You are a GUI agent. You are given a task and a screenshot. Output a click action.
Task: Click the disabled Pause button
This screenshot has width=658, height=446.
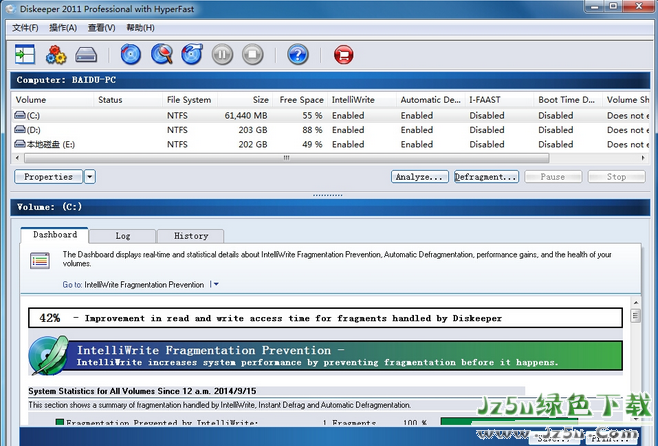coord(553,177)
